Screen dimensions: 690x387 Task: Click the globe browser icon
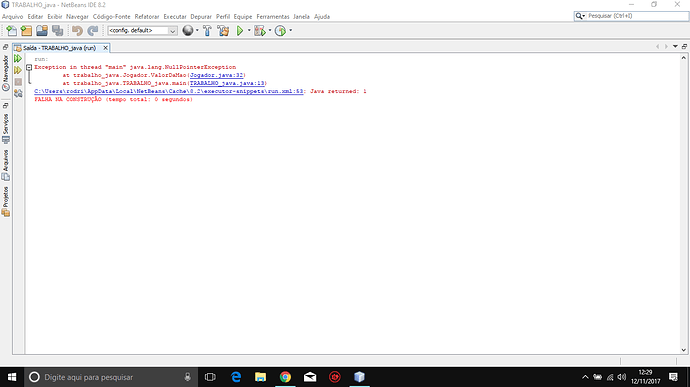coord(188,30)
